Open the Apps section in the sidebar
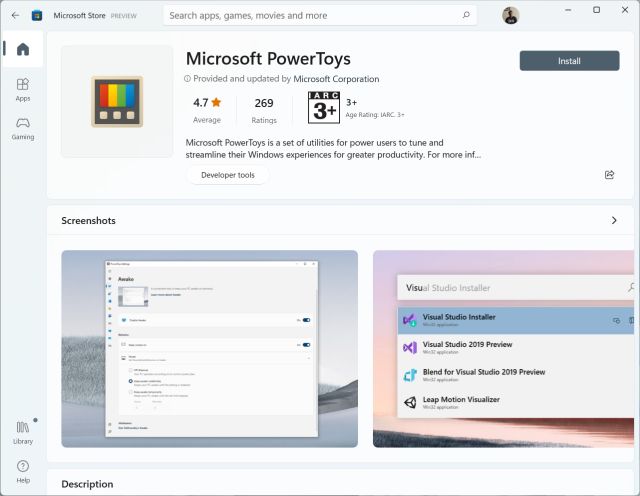 coord(23,90)
